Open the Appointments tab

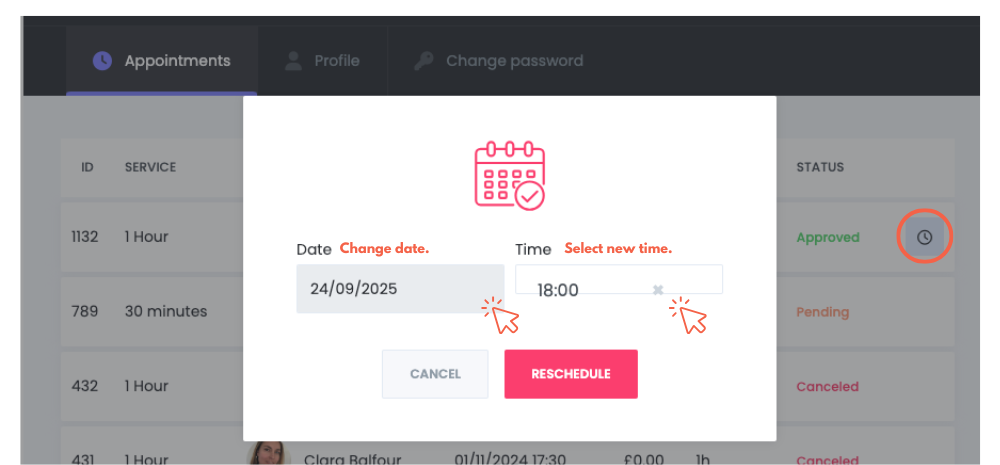point(162,61)
